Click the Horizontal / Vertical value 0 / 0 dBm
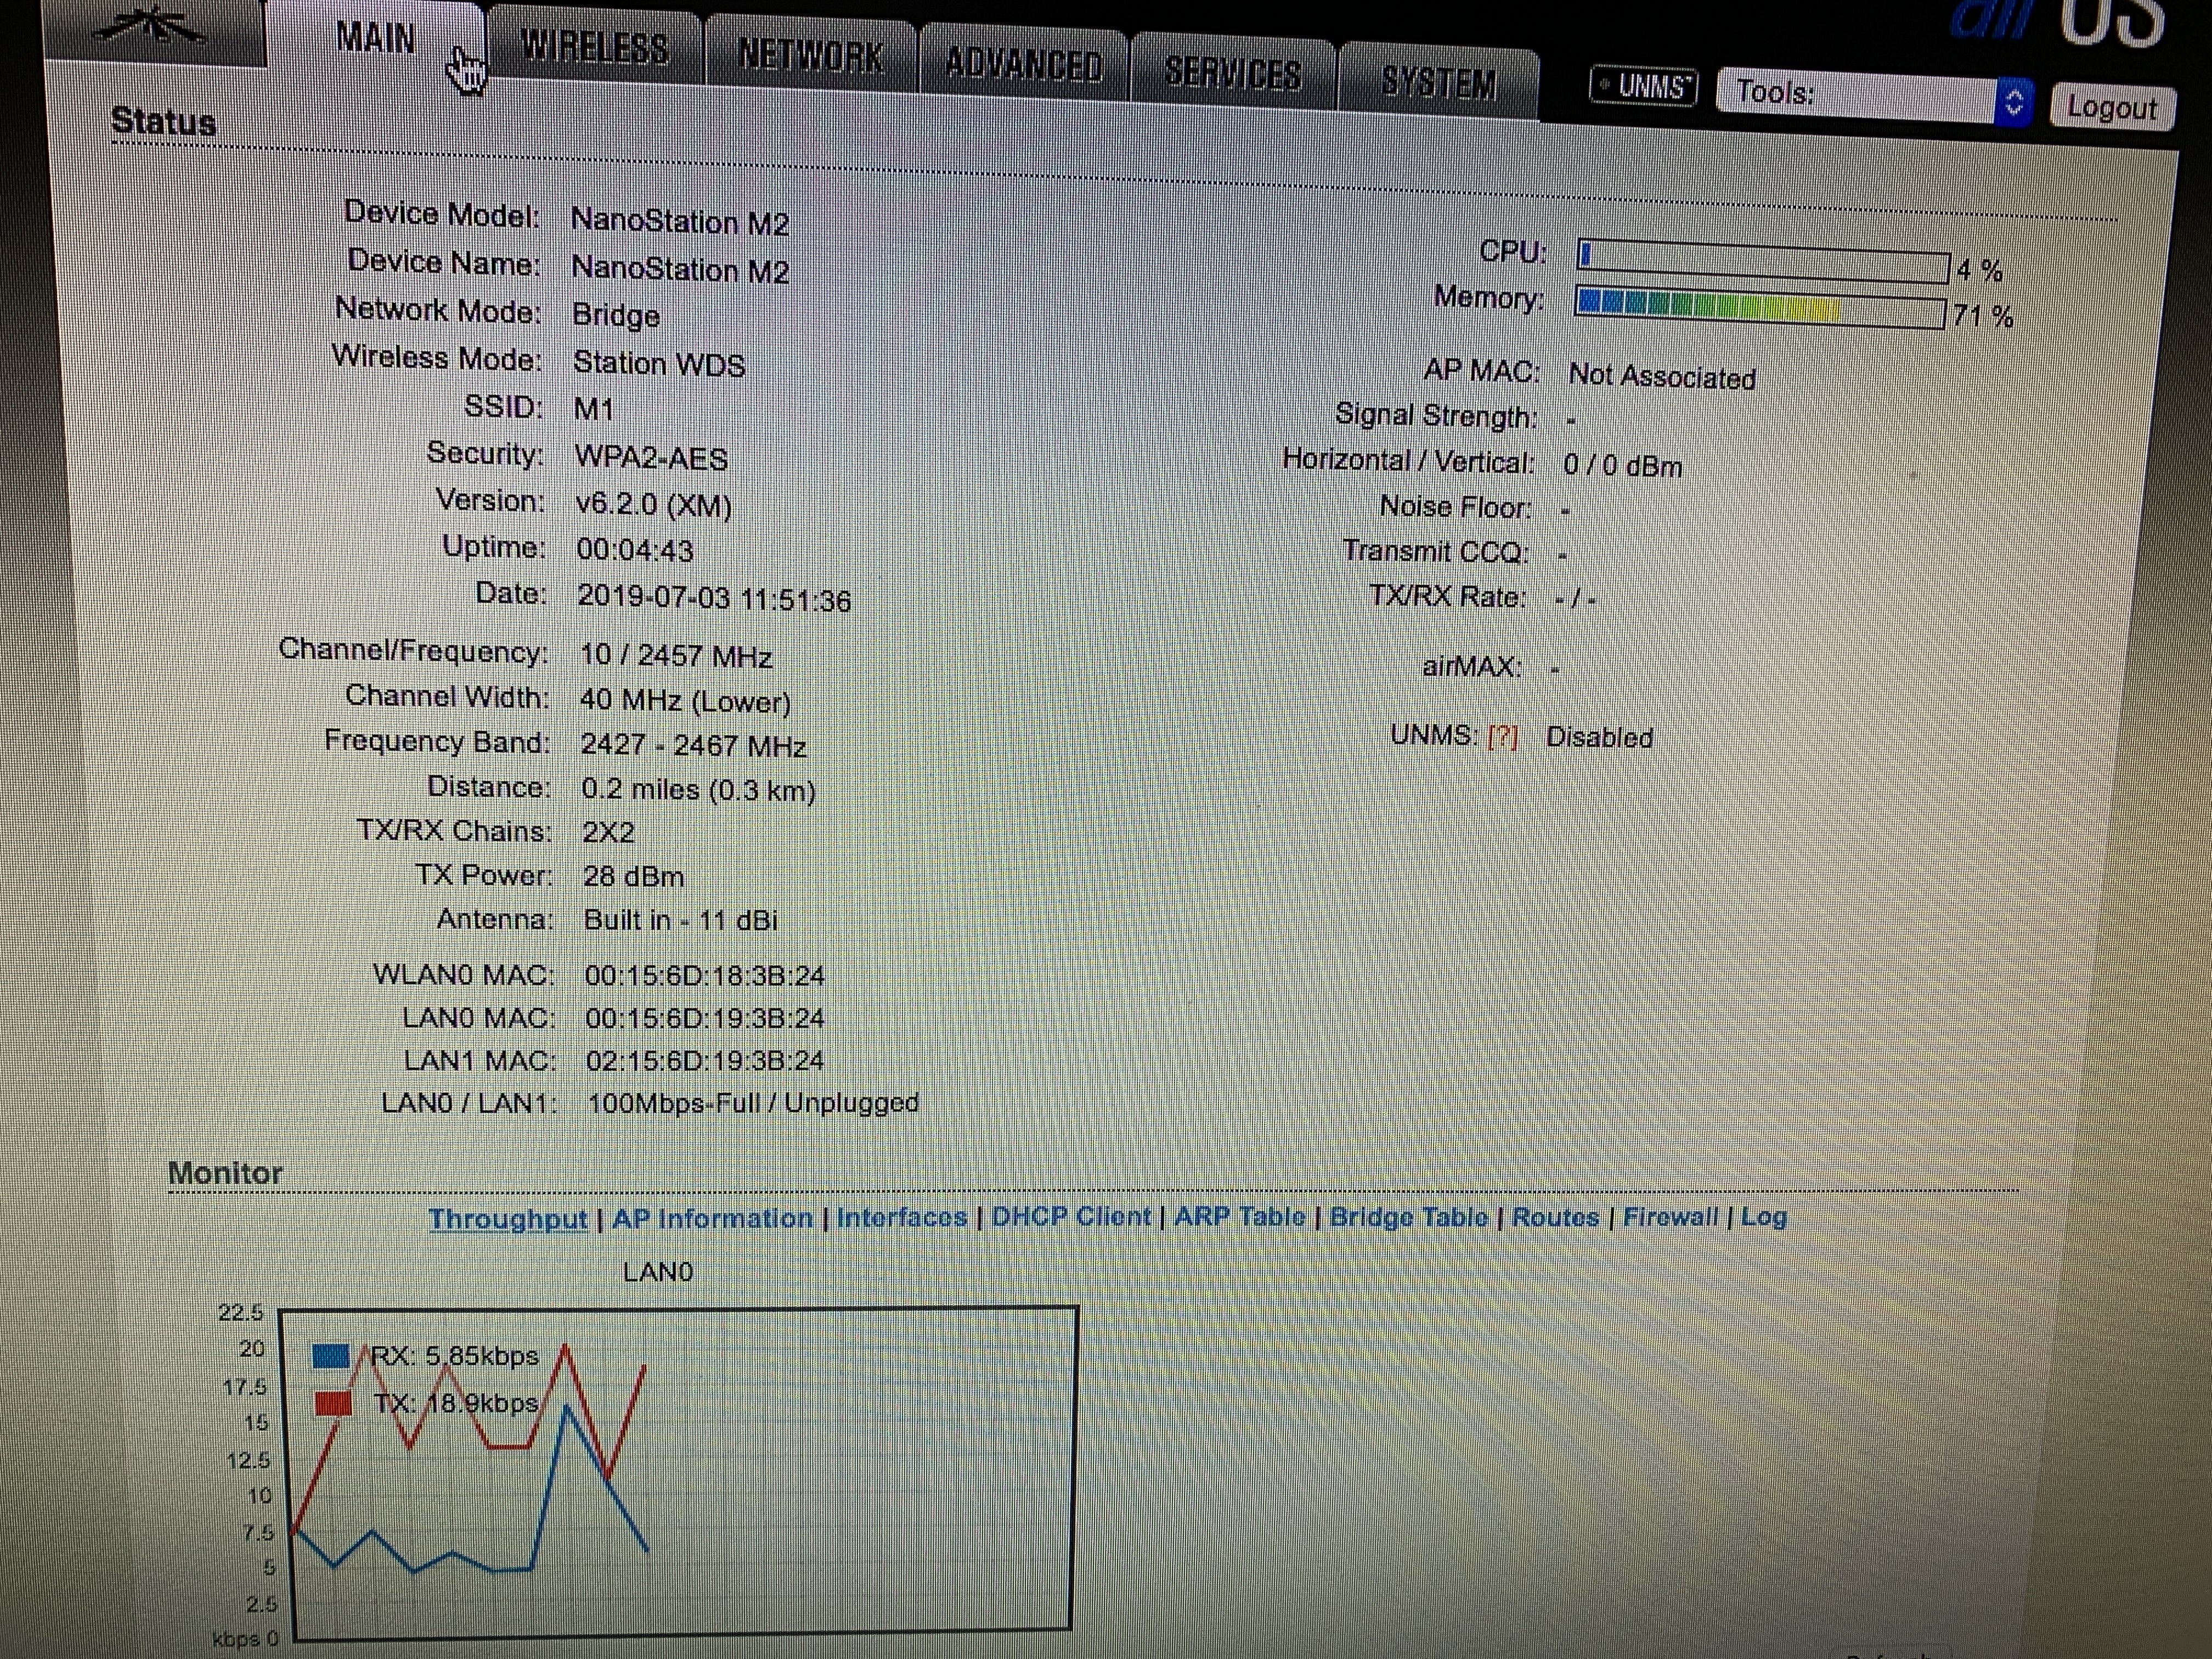Screen dimensions: 2212x1659 pos(1623,465)
